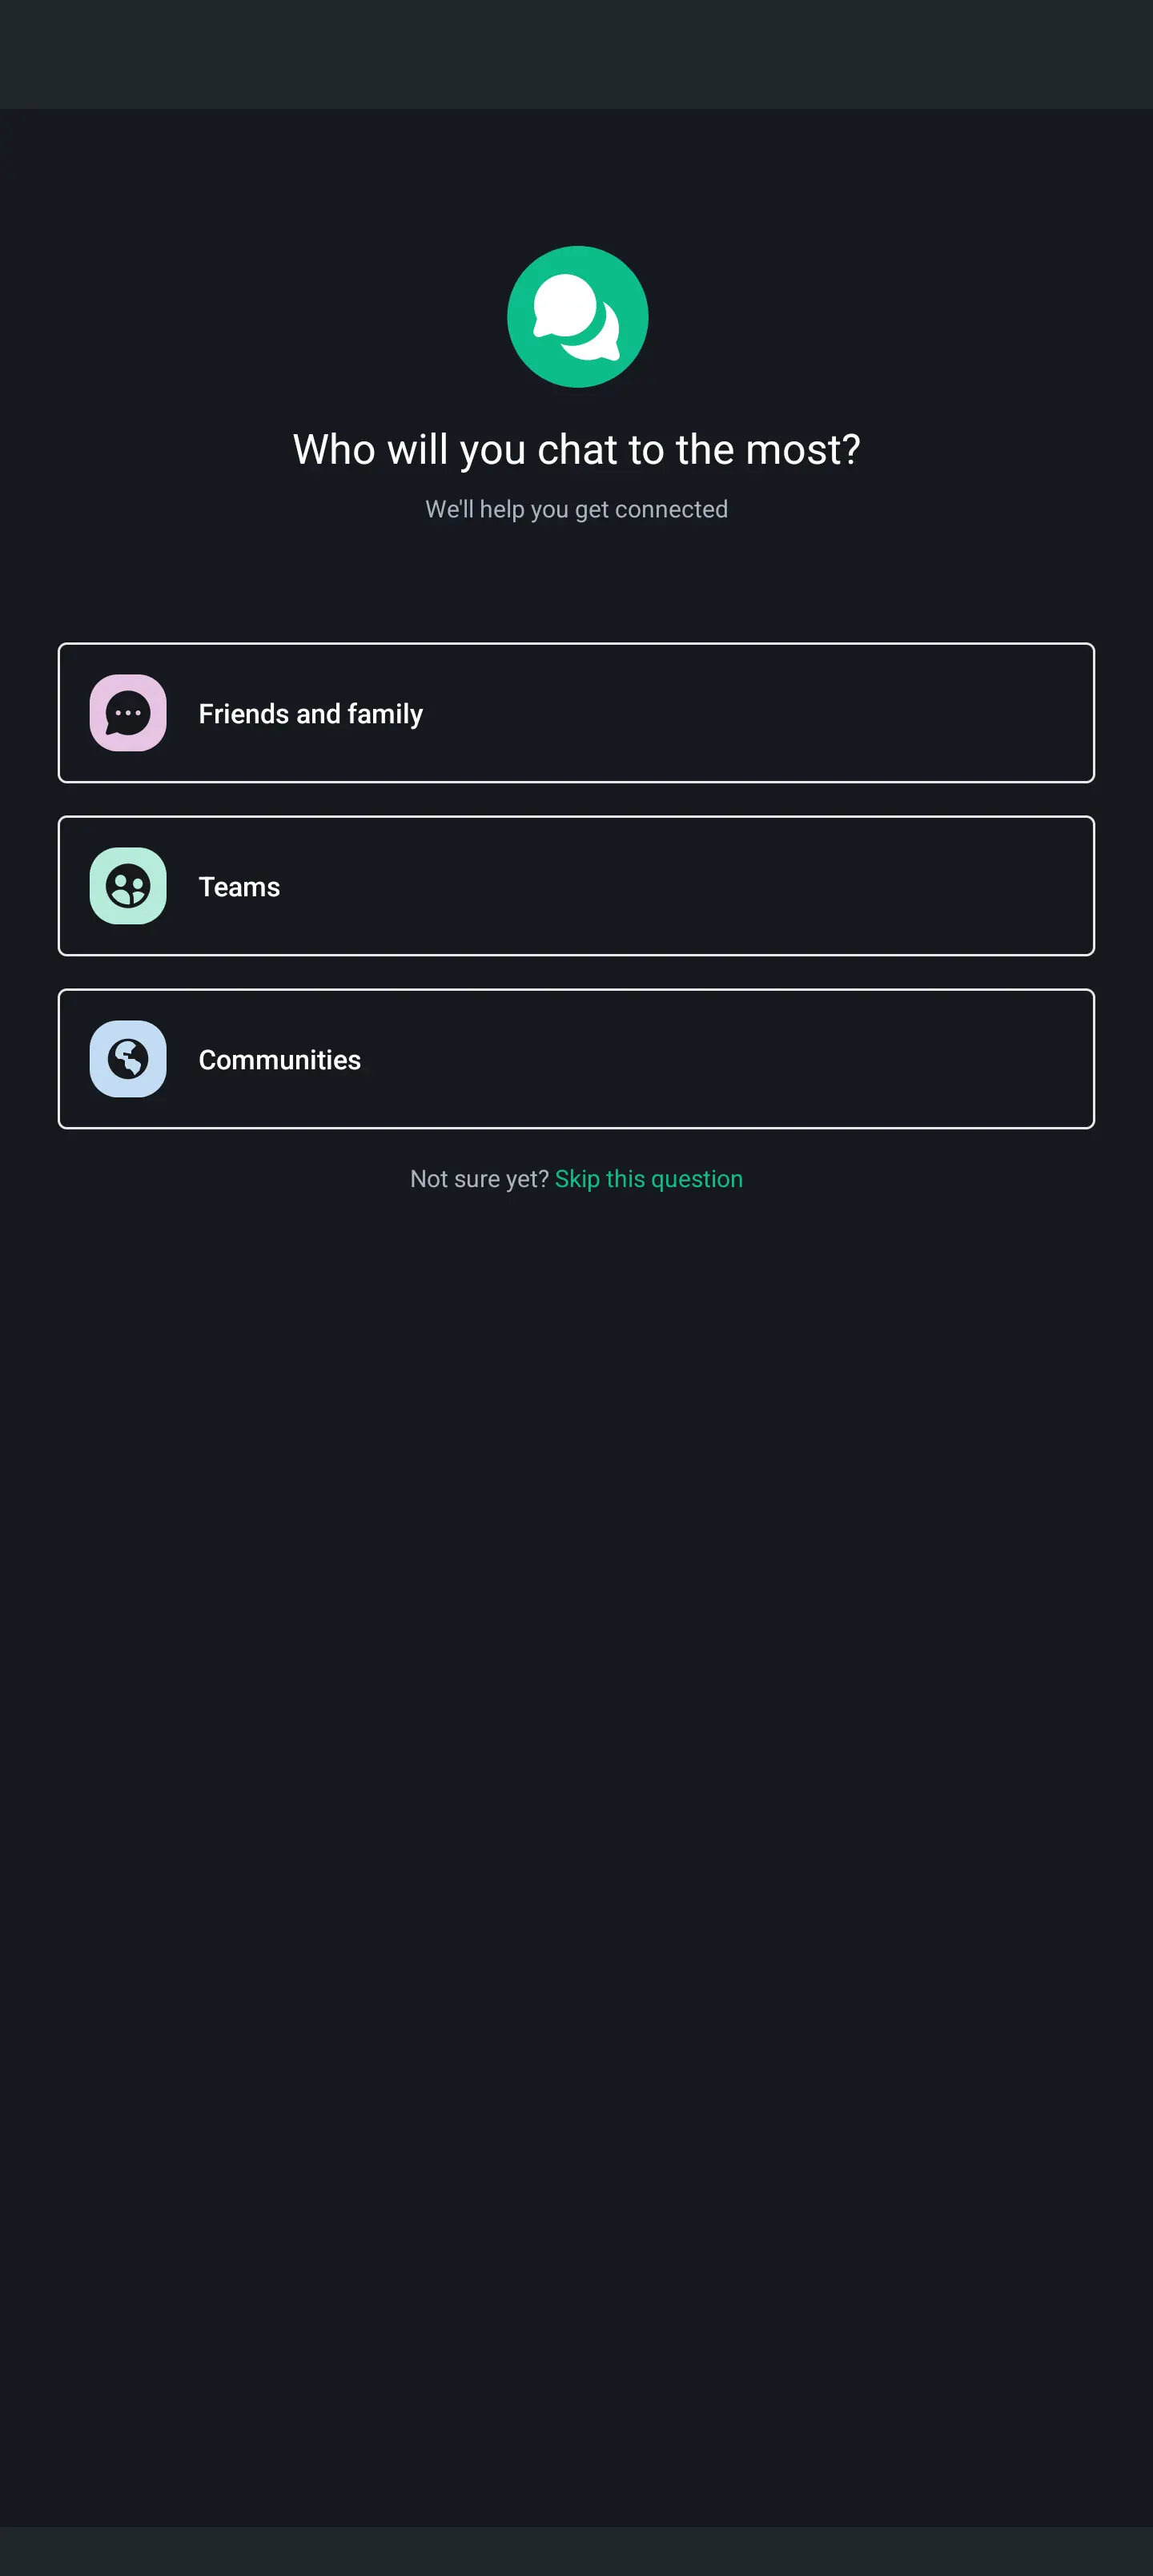This screenshot has height=2576, width=1153.
Task: Click the 'We'll help you get connected' subtitle
Action: pyautogui.click(x=577, y=509)
